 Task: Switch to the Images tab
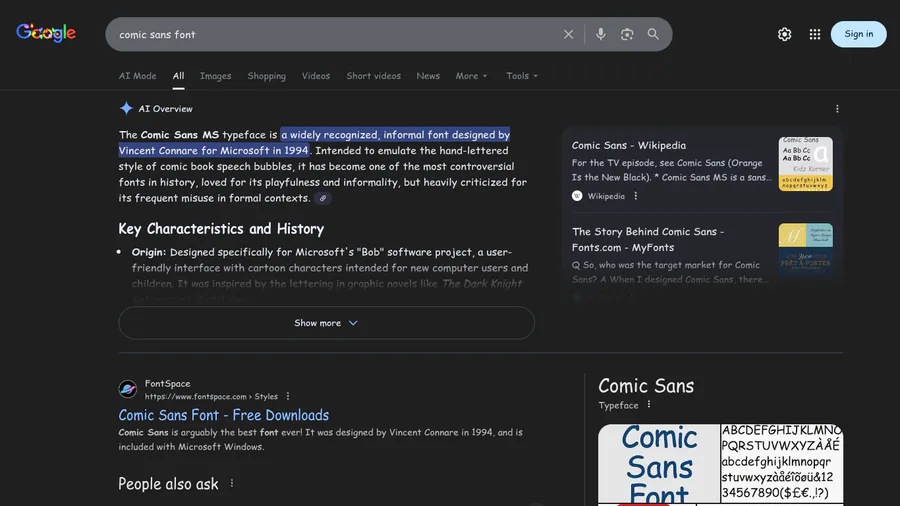pyautogui.click(x=215, y=76)
